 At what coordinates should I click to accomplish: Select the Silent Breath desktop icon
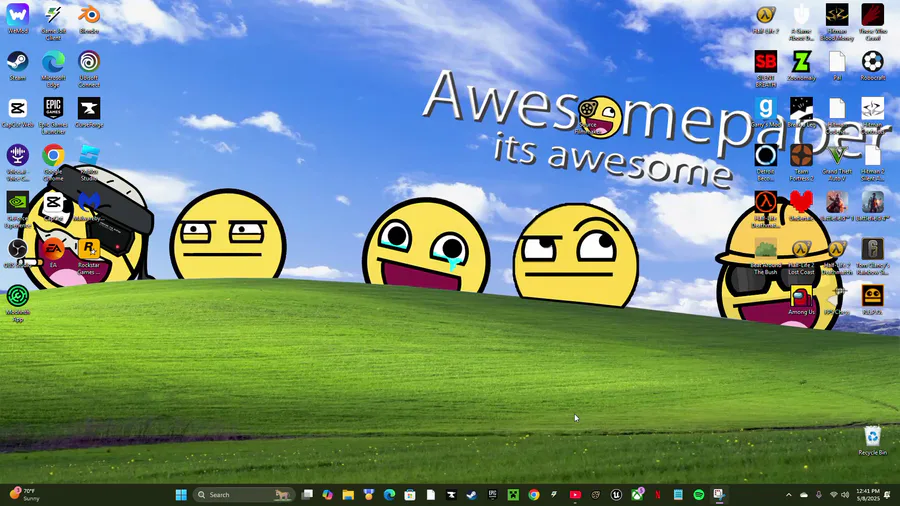point(766,69)
